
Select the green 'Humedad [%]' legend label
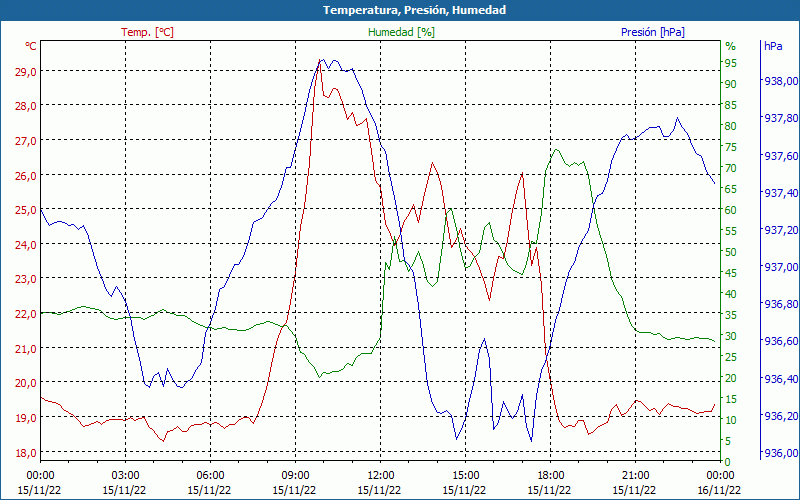(402, 32)
